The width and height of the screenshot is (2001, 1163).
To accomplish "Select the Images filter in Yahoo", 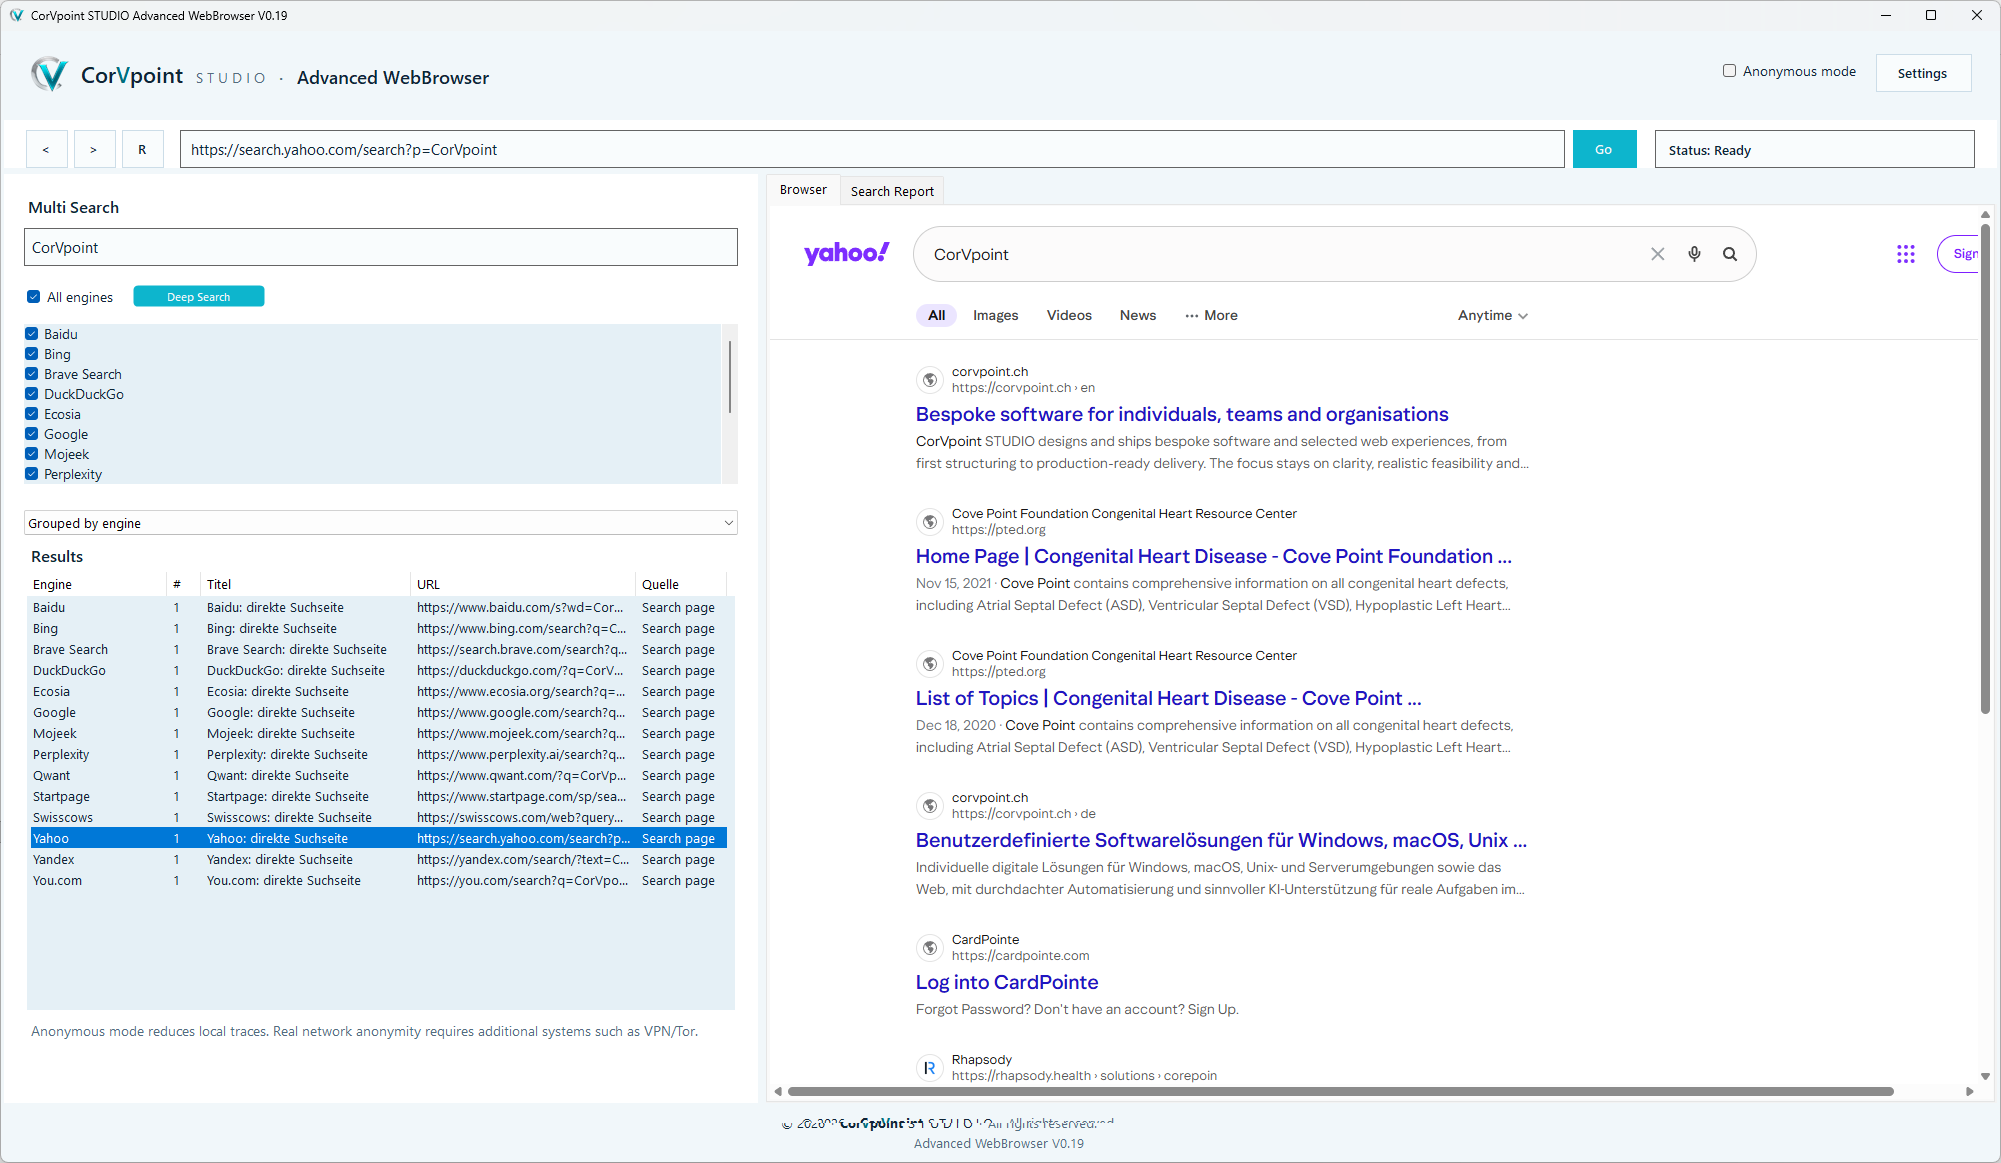I will (x=995, y=315).
